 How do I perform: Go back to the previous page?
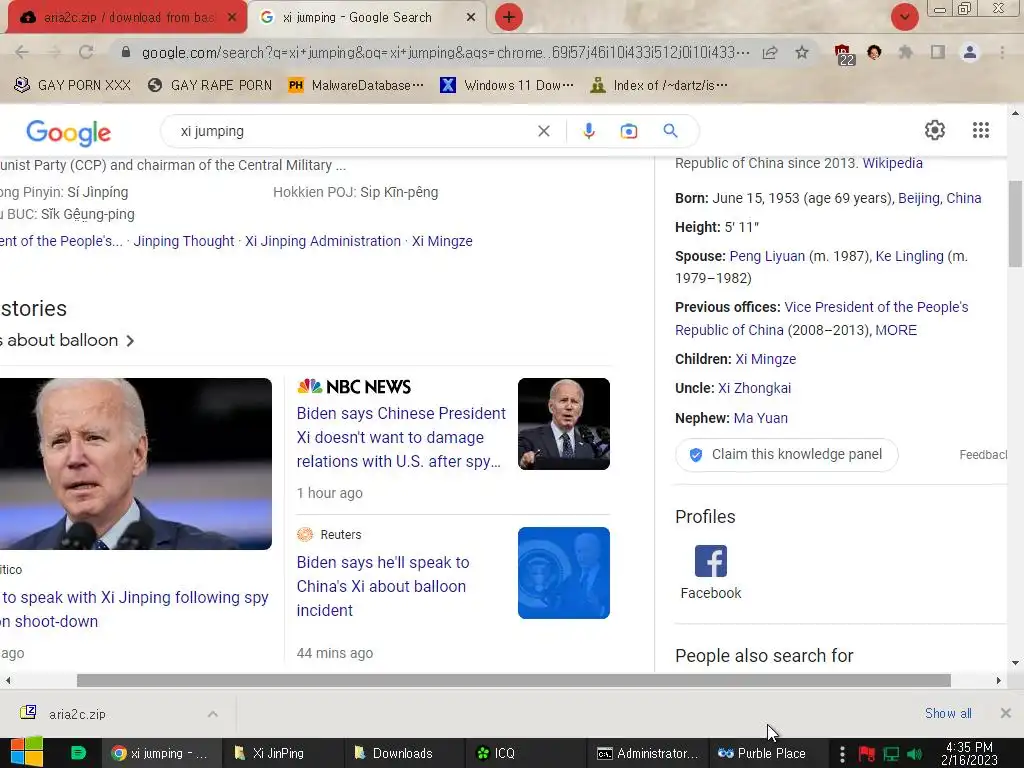22,52
